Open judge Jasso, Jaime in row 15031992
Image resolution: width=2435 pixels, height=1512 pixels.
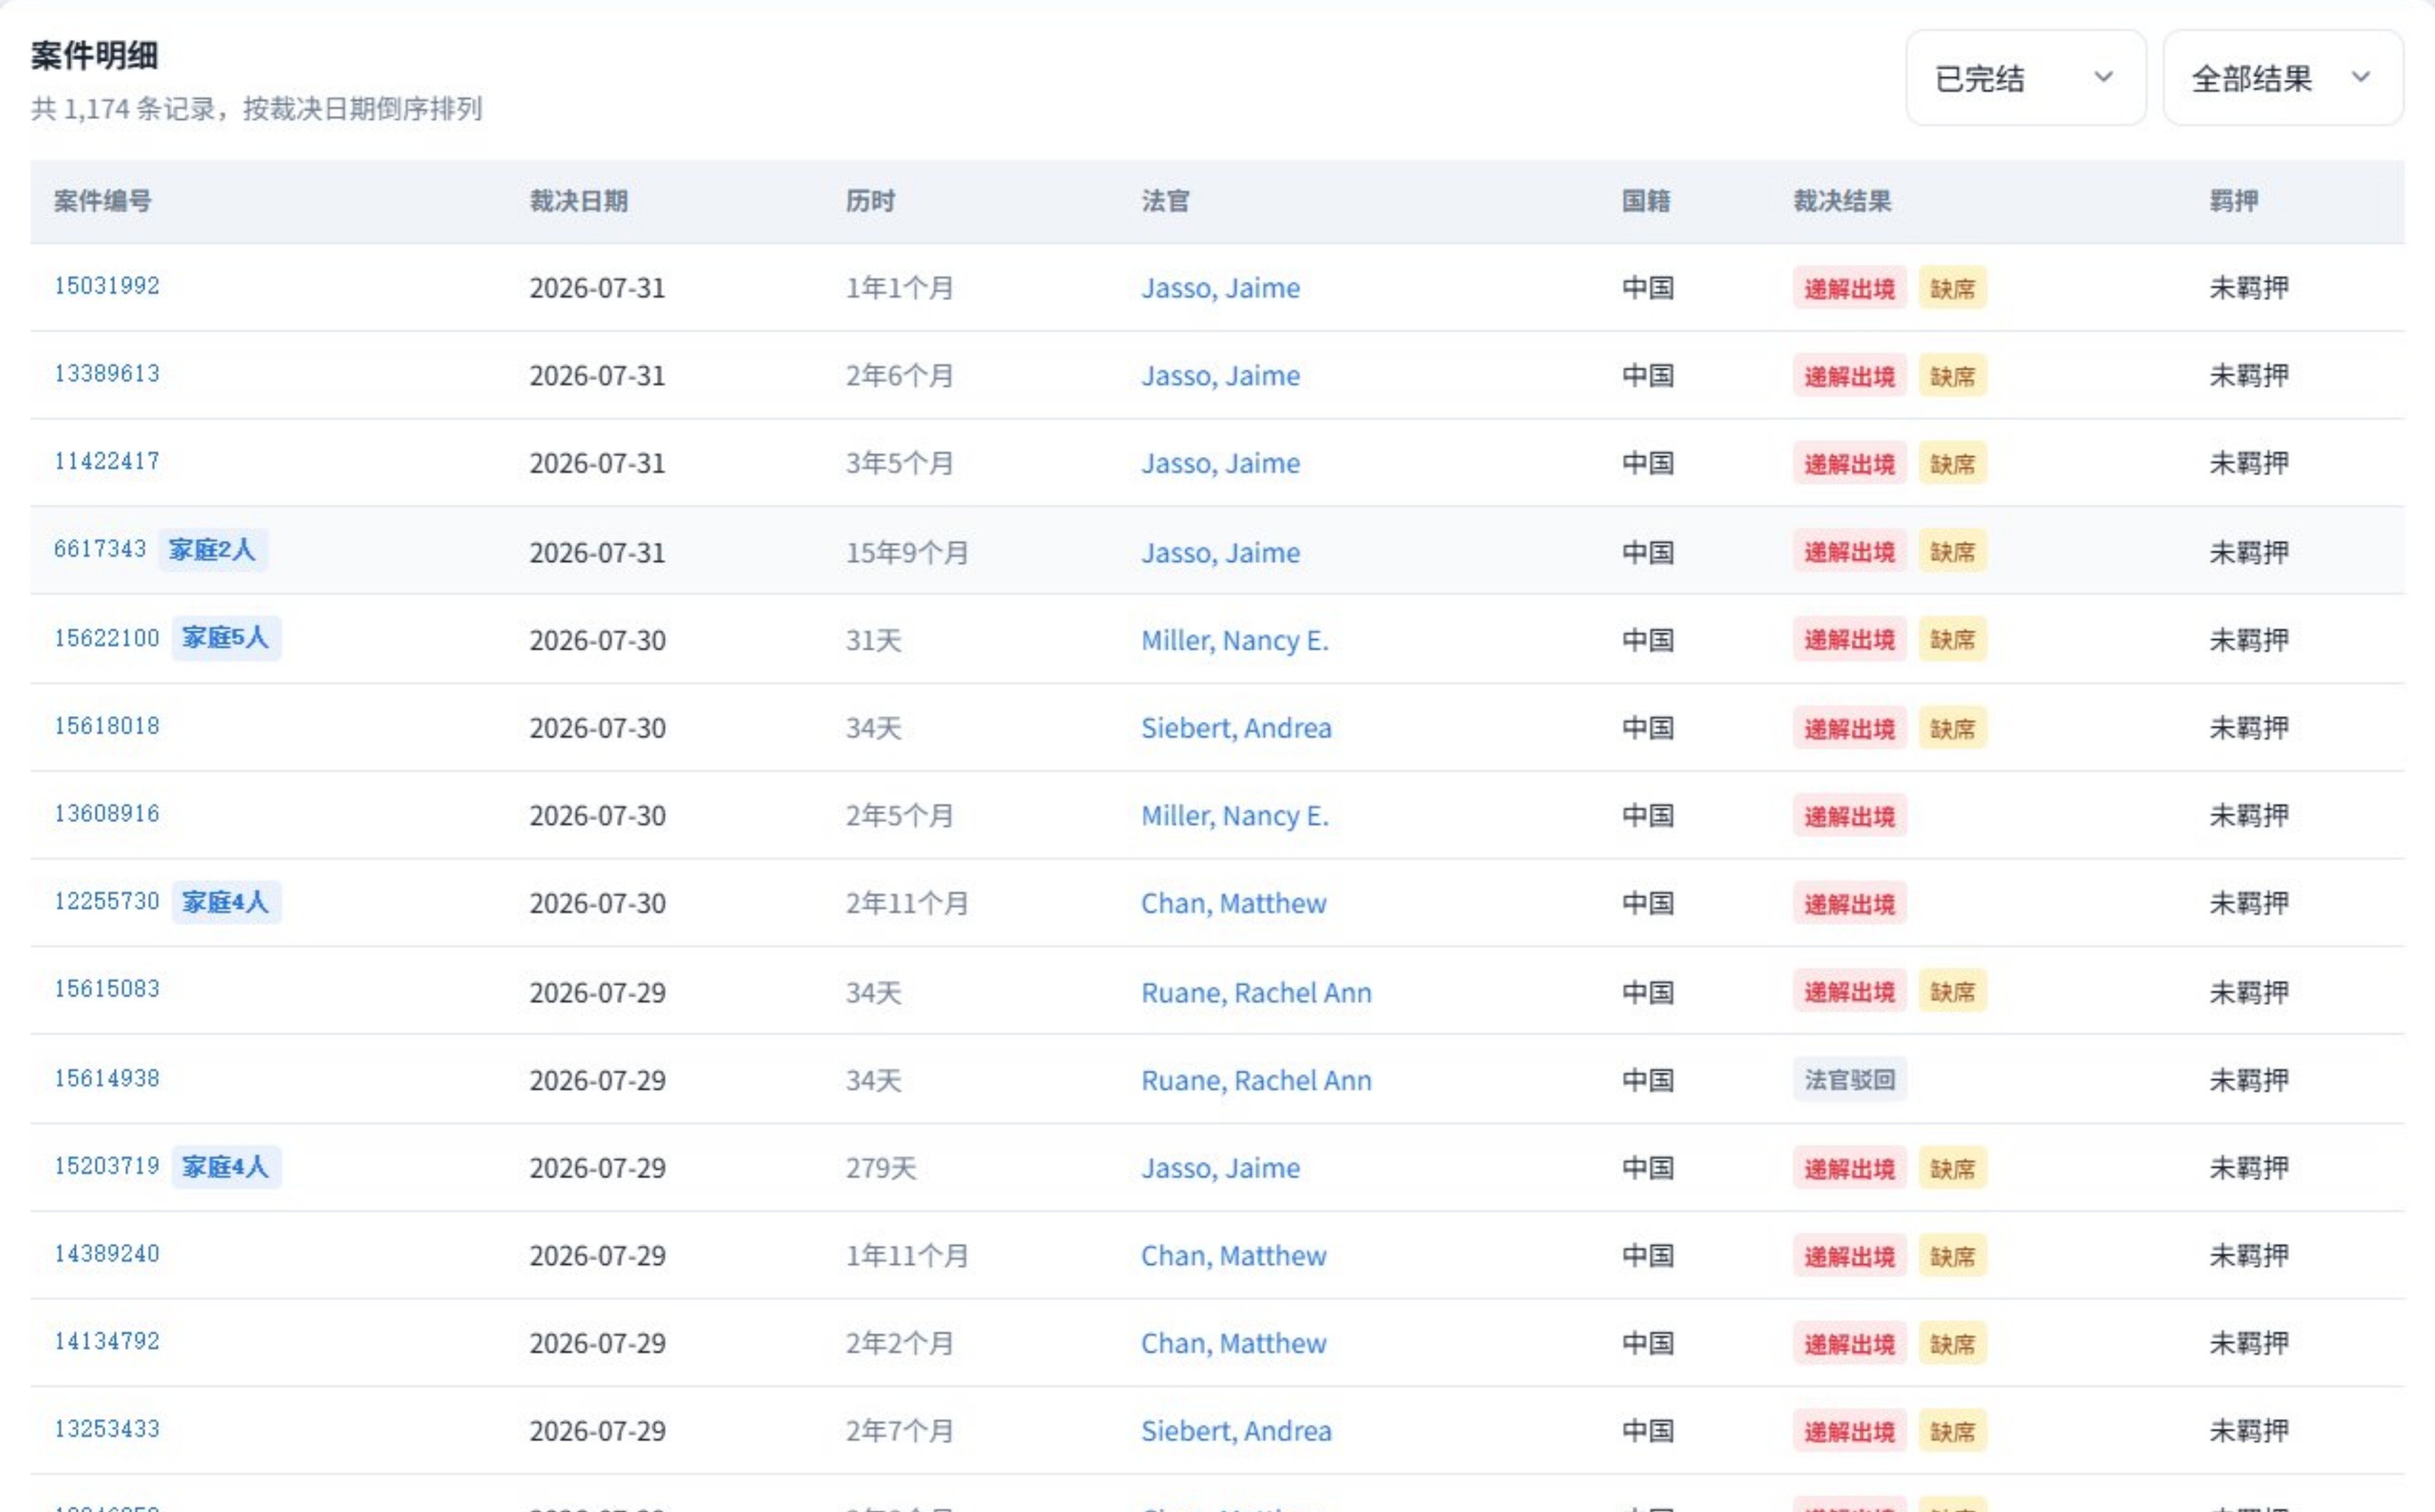(1221, 288)
